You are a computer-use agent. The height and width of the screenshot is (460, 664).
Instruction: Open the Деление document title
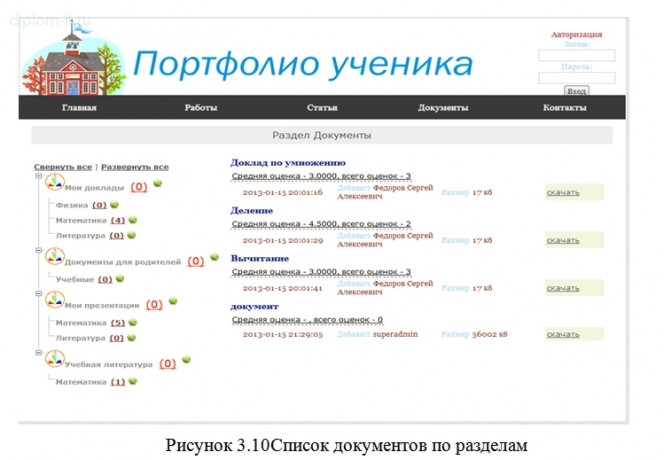click(x=252, y=211)
